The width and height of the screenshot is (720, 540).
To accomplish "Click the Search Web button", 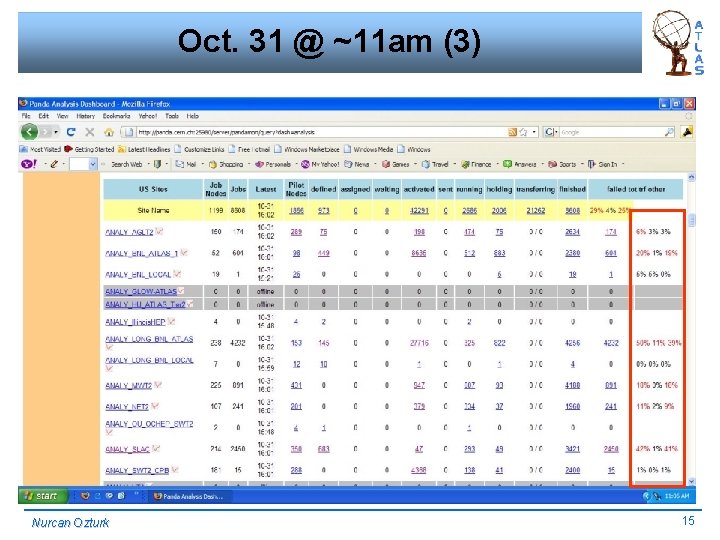I will pos(126,164).
